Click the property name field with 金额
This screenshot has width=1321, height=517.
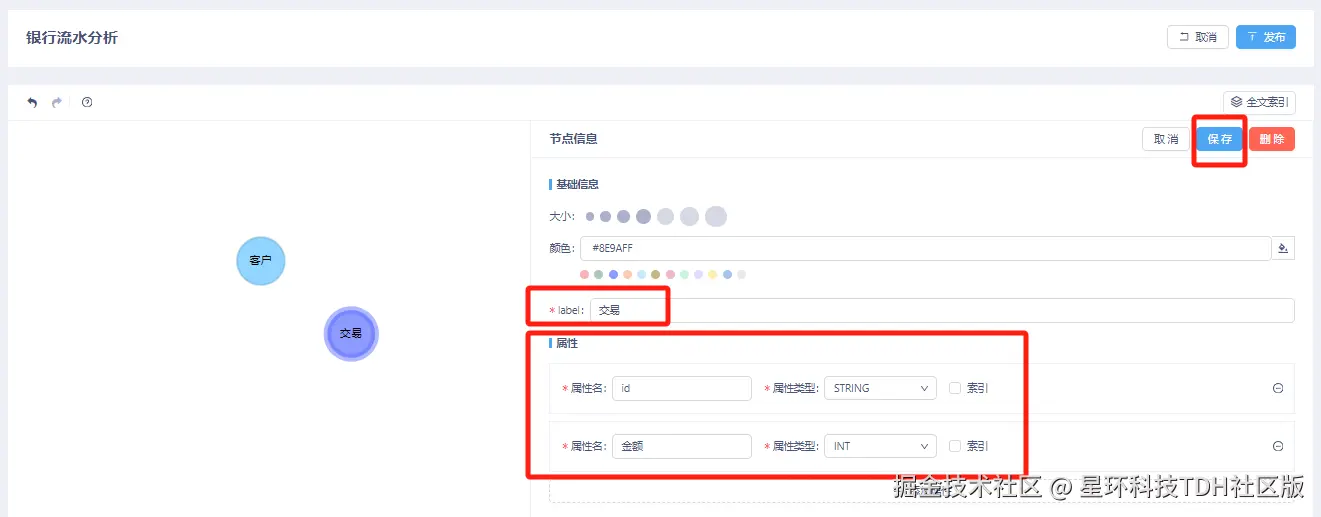click(682, 446)
